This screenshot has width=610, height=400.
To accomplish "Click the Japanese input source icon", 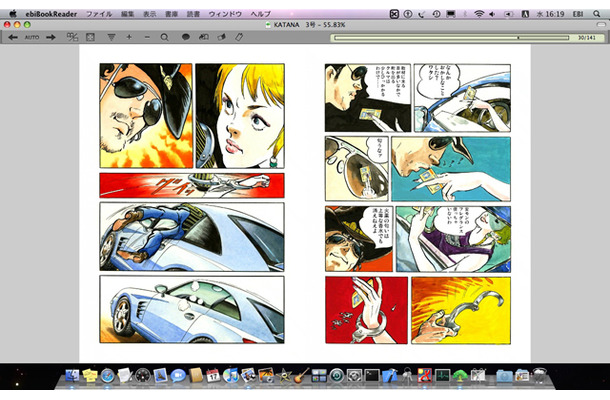I will point(525,14).
